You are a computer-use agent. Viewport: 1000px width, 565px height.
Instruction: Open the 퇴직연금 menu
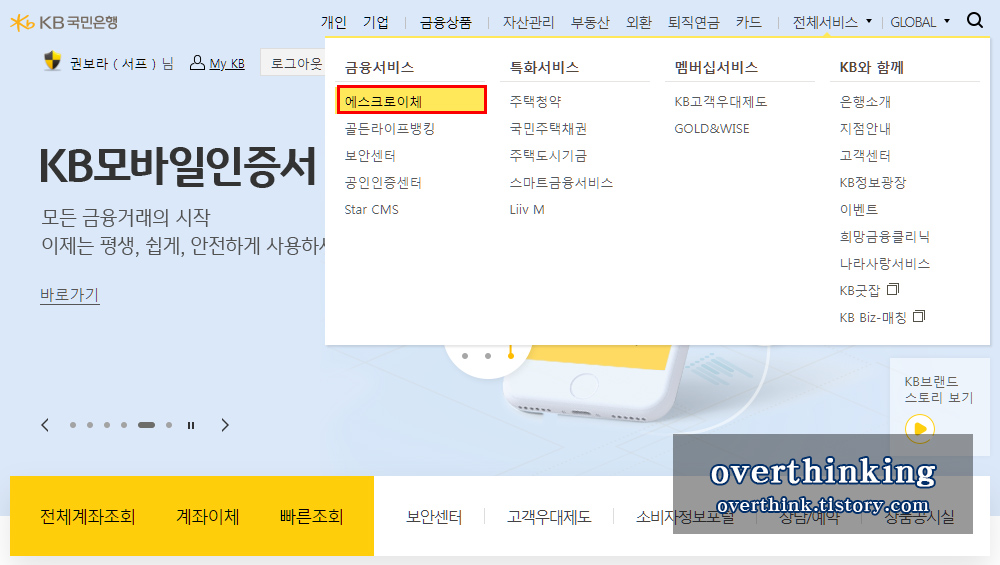pos(693,22)
